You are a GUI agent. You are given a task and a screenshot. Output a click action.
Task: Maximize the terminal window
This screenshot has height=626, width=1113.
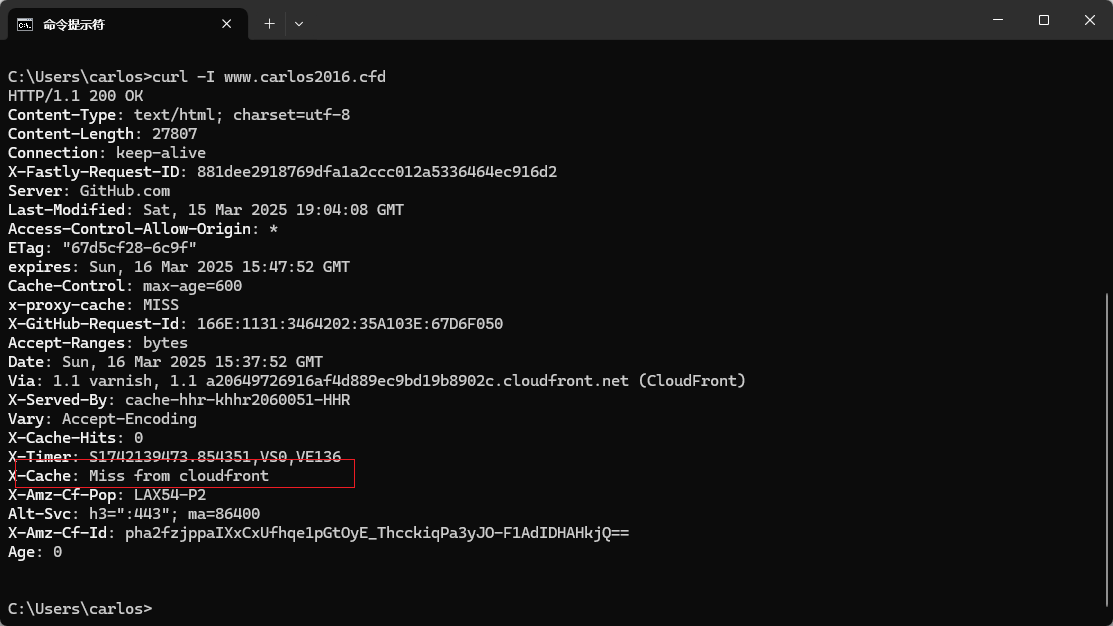tap(1043, 20)
